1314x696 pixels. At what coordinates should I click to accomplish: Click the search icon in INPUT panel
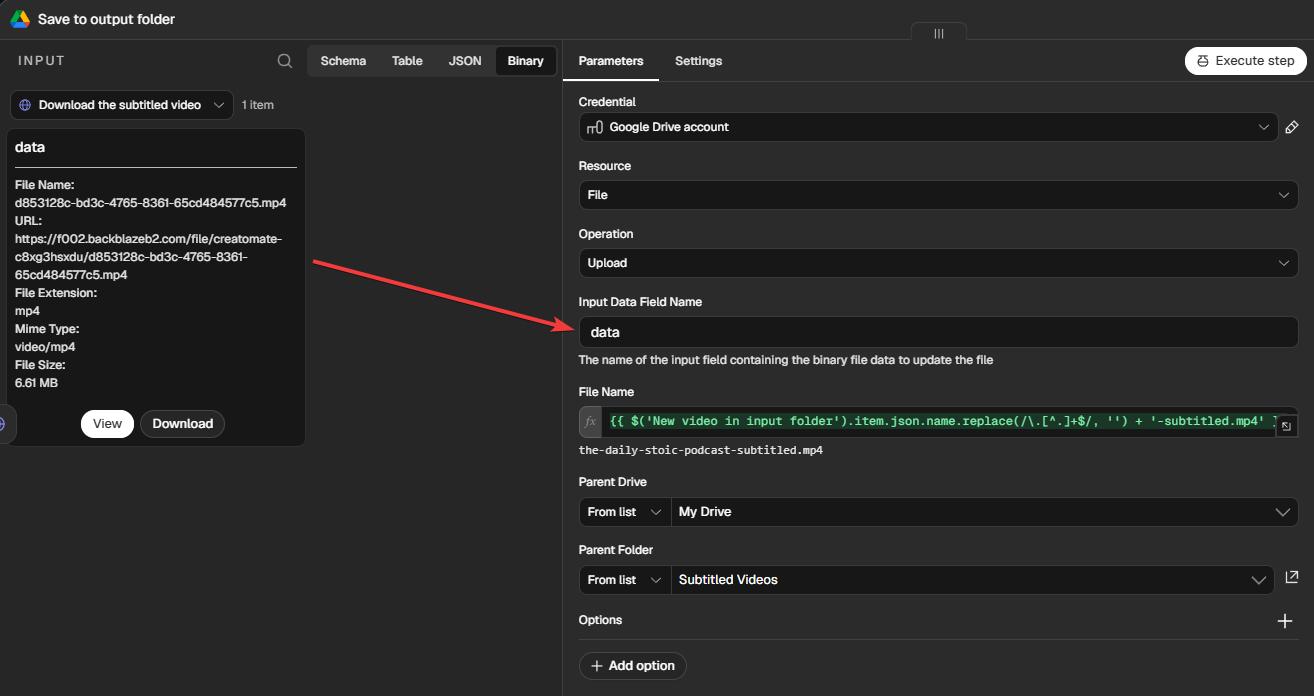tap(285, 61)
